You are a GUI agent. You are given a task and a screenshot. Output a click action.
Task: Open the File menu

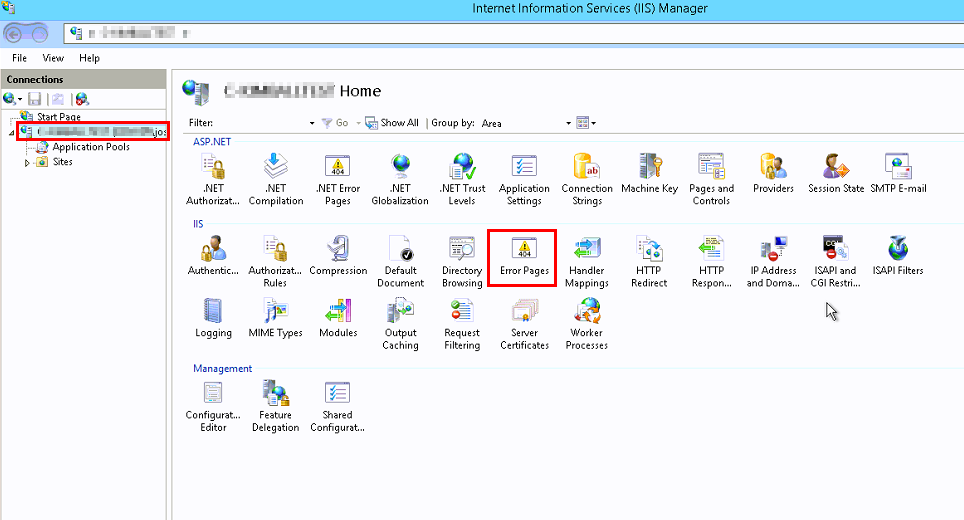coord(19,58)
